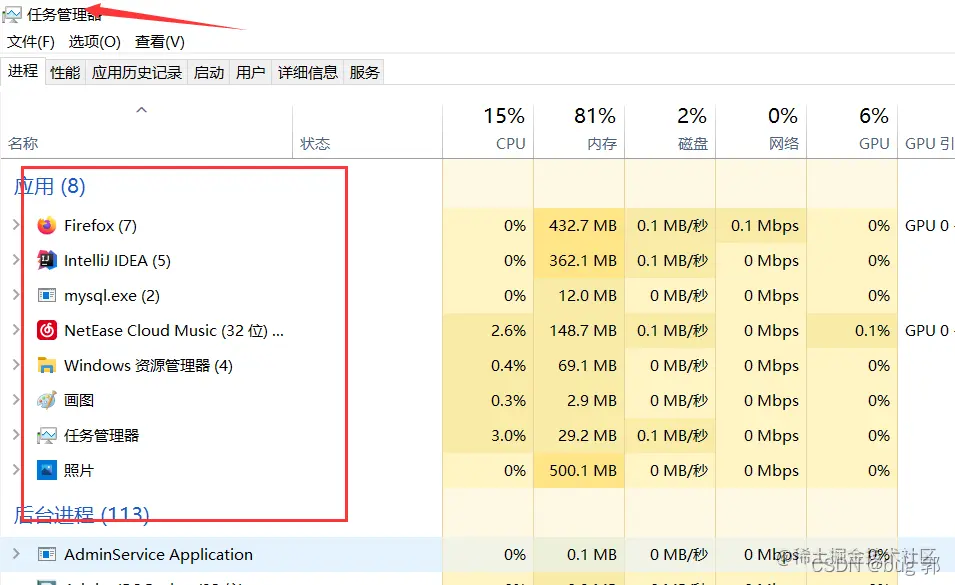Open the 文件(F) menu
This screenshot has height=585, width=955.
[x=31, y=42]
